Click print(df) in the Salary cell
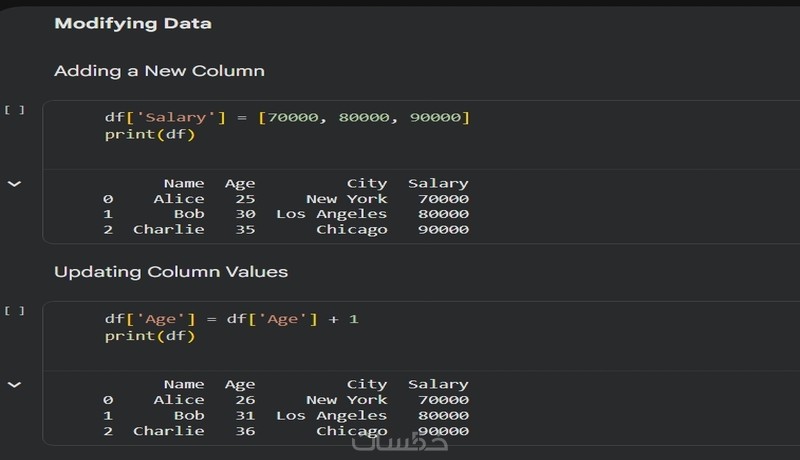 click(x=150, y=134)
